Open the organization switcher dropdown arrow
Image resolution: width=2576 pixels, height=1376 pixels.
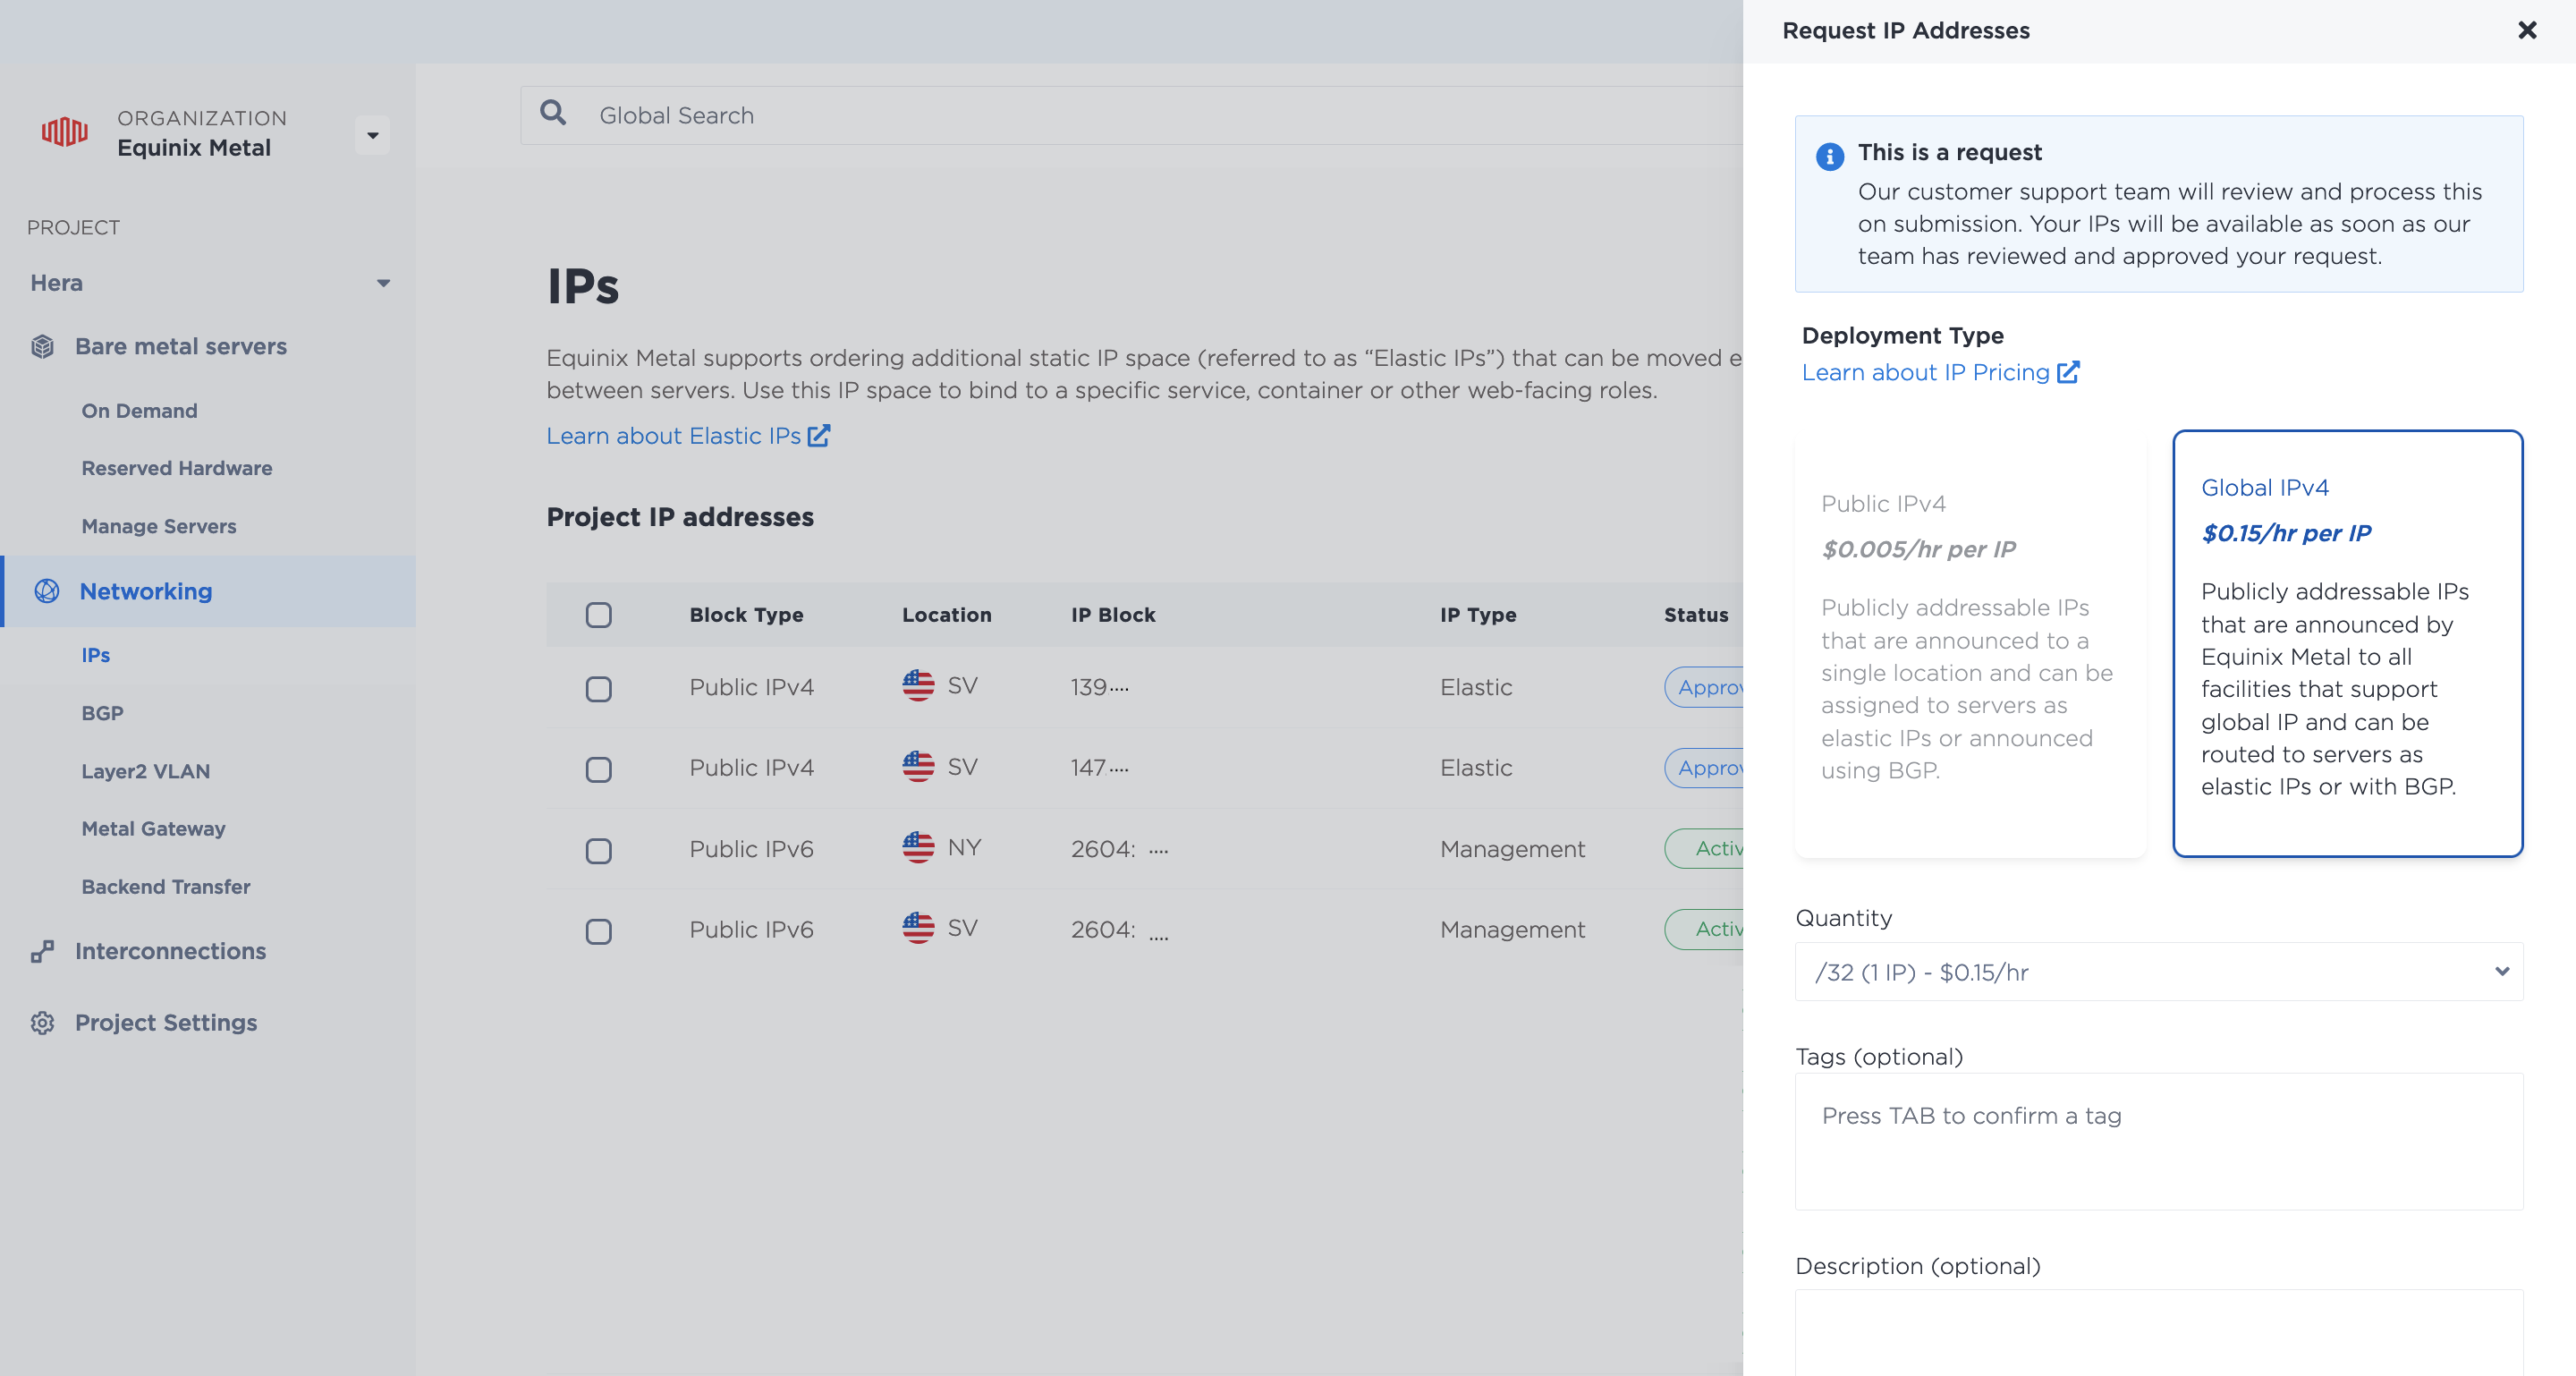pos(372,135)
